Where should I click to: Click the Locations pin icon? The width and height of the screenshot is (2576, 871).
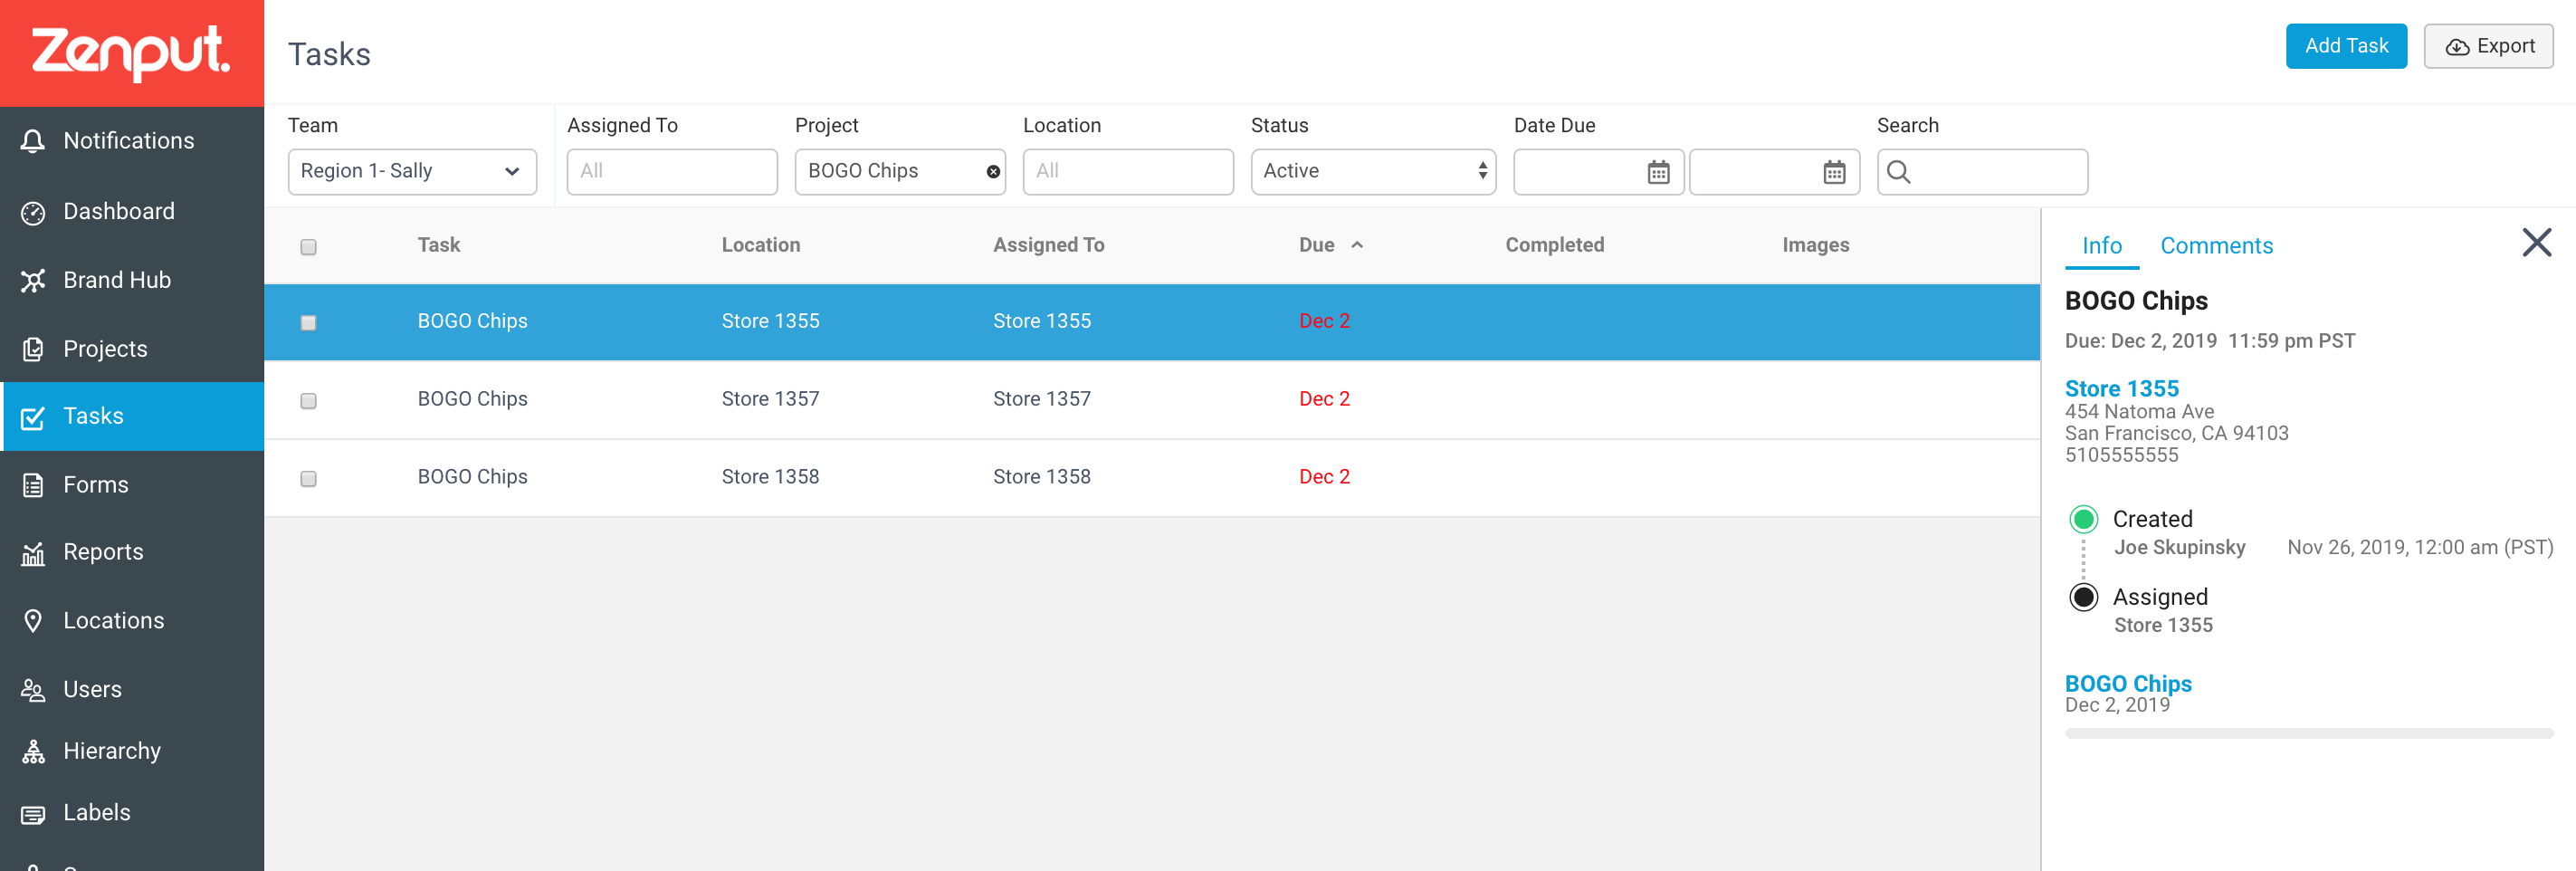33,621
